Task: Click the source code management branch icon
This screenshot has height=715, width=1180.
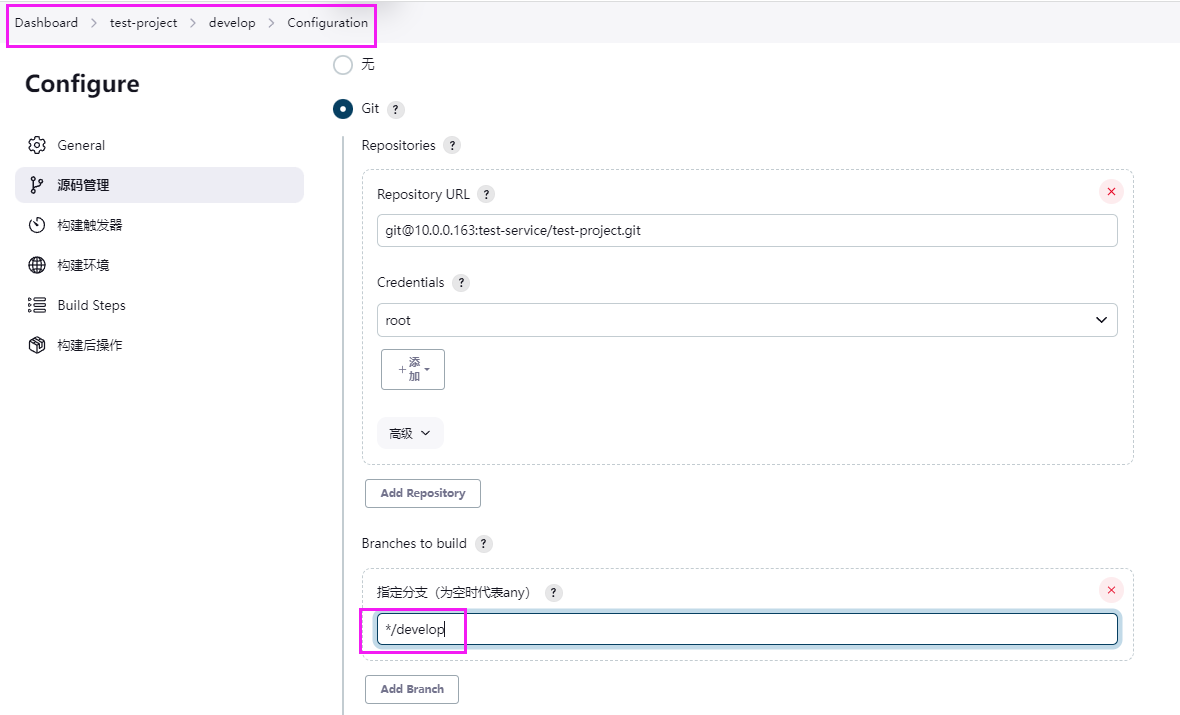Action: (37, 184)
